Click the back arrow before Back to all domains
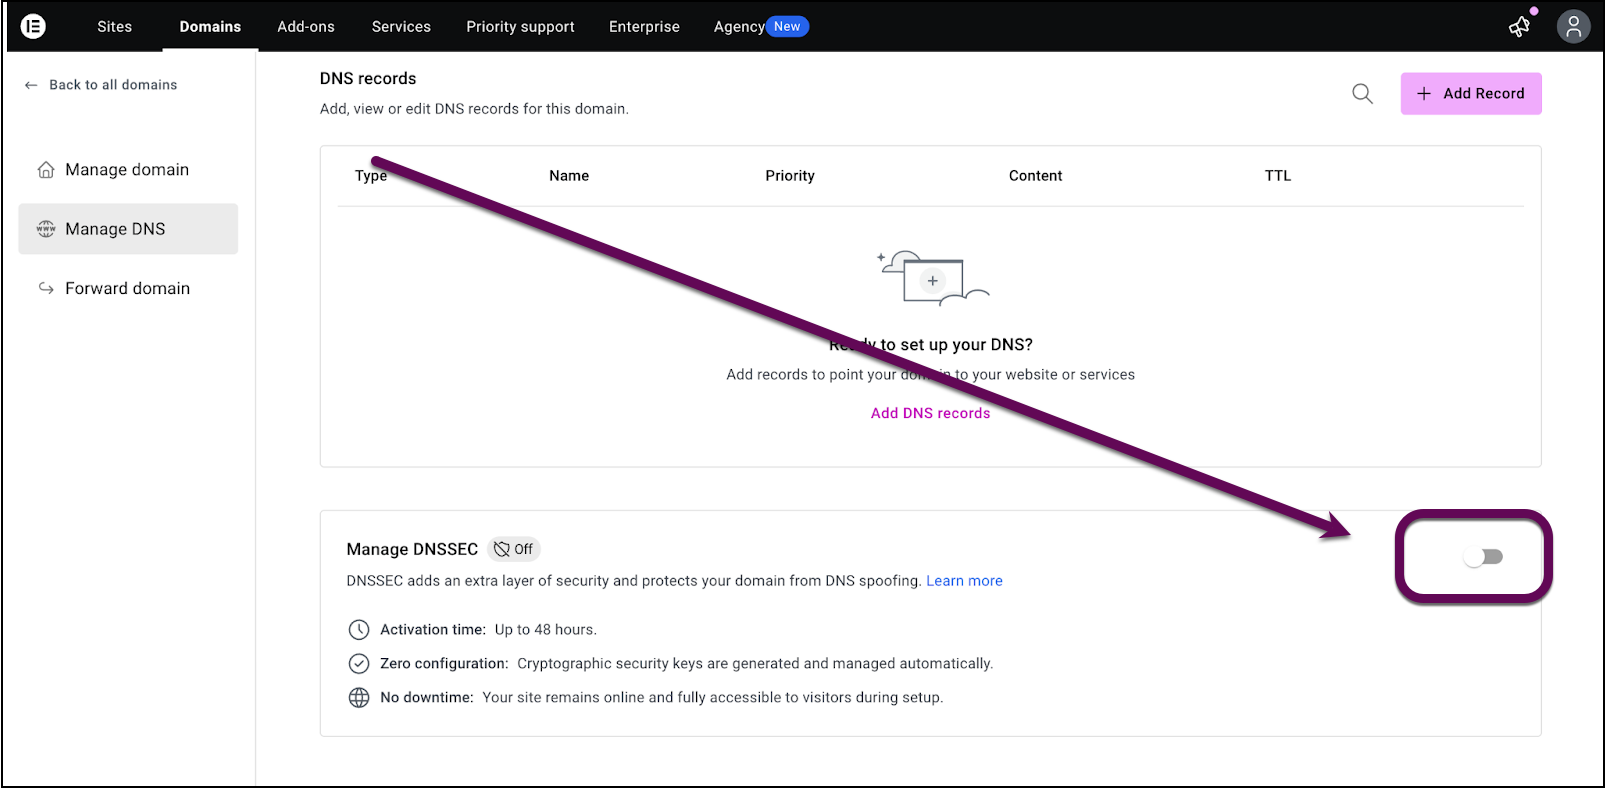Screen dimensions: 1605x788 [x=31, y=84]
